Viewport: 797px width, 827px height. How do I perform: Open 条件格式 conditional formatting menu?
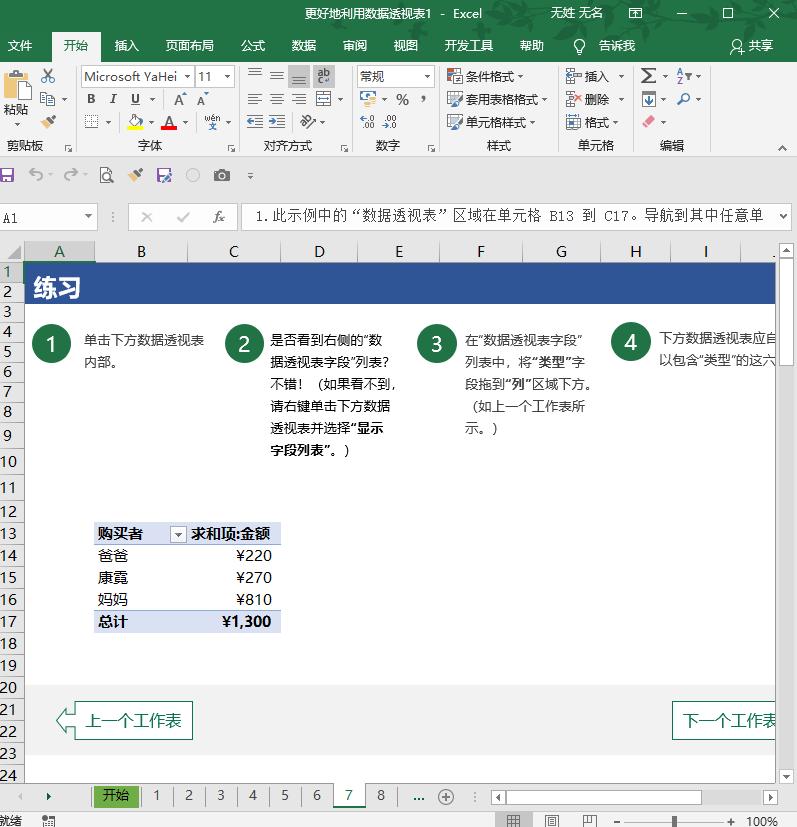485,76
